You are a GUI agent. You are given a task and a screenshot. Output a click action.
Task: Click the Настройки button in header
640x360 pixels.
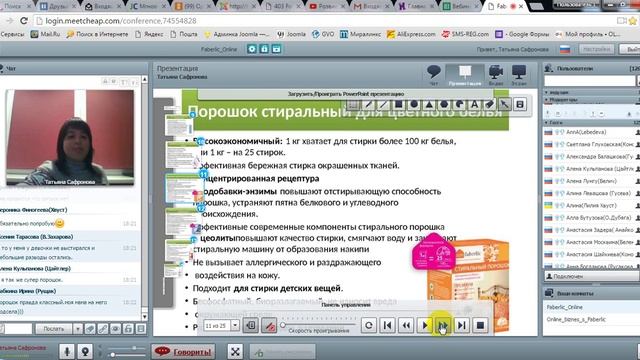(596, 49)
